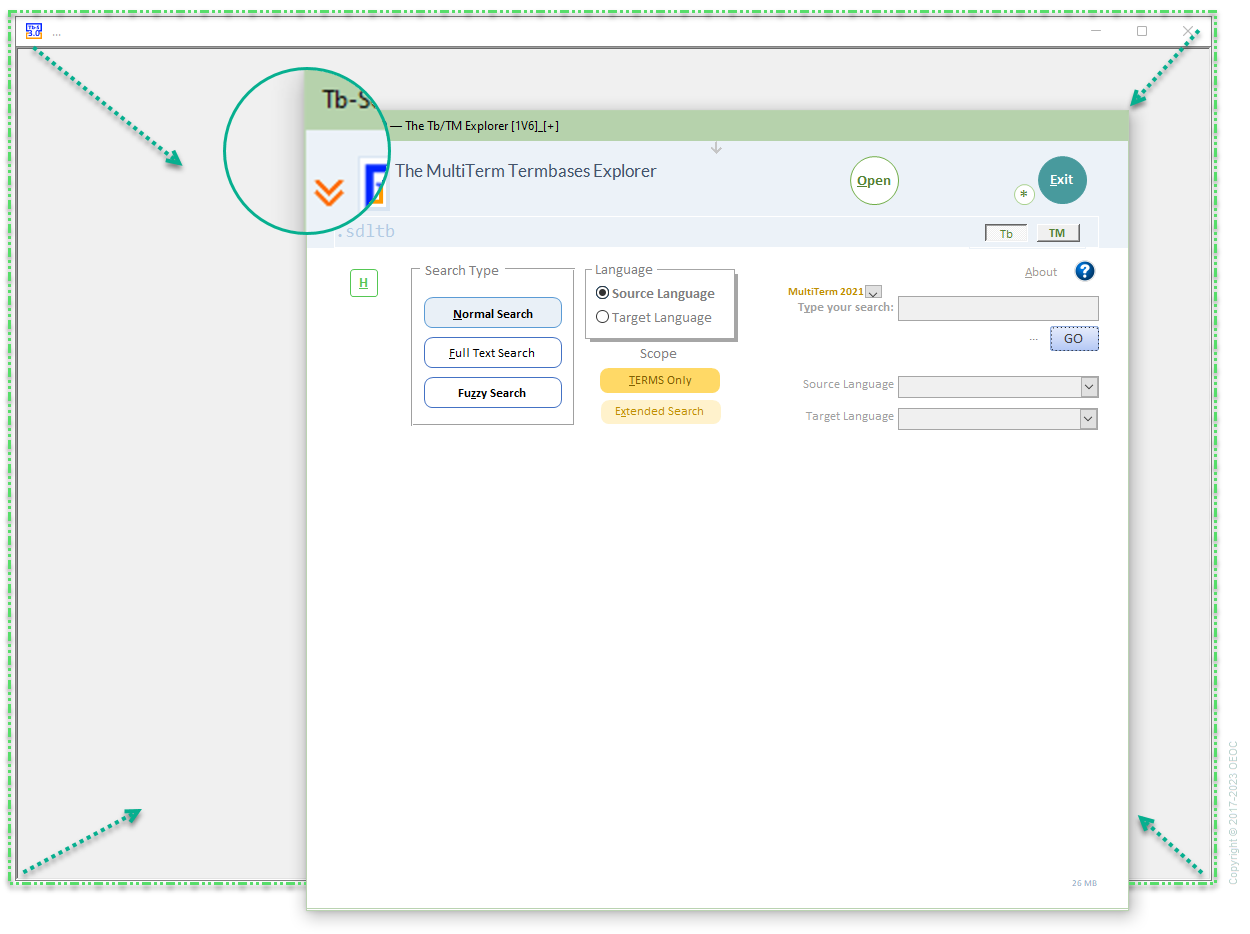
Task: Click the gray down arrow below the title bar
Action: pos(716,148)
